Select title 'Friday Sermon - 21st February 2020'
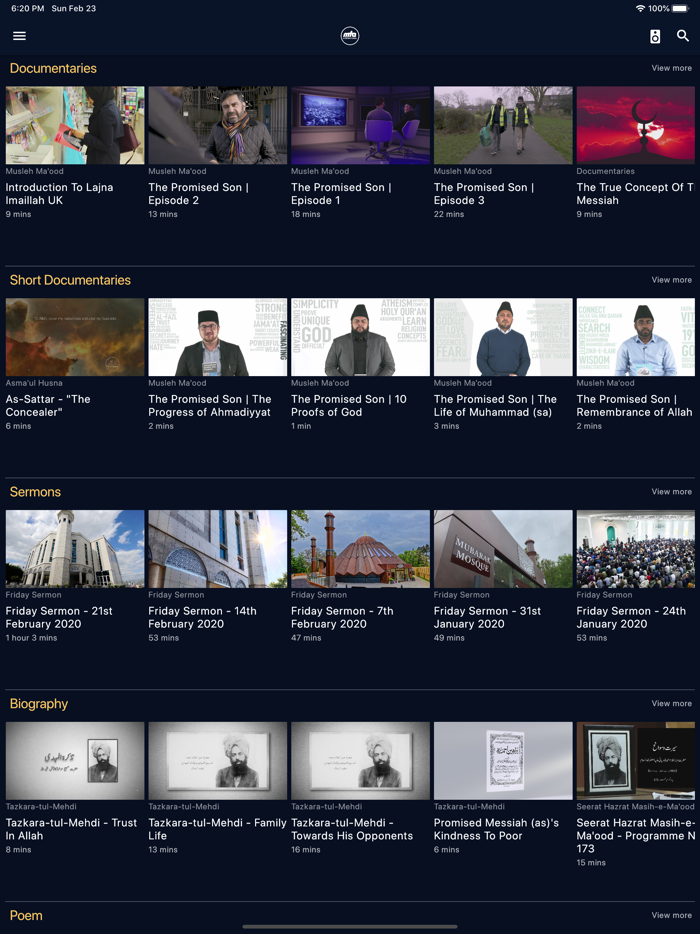Image resolution: width=700 pixels, height=934 pixels. point(59,617)
